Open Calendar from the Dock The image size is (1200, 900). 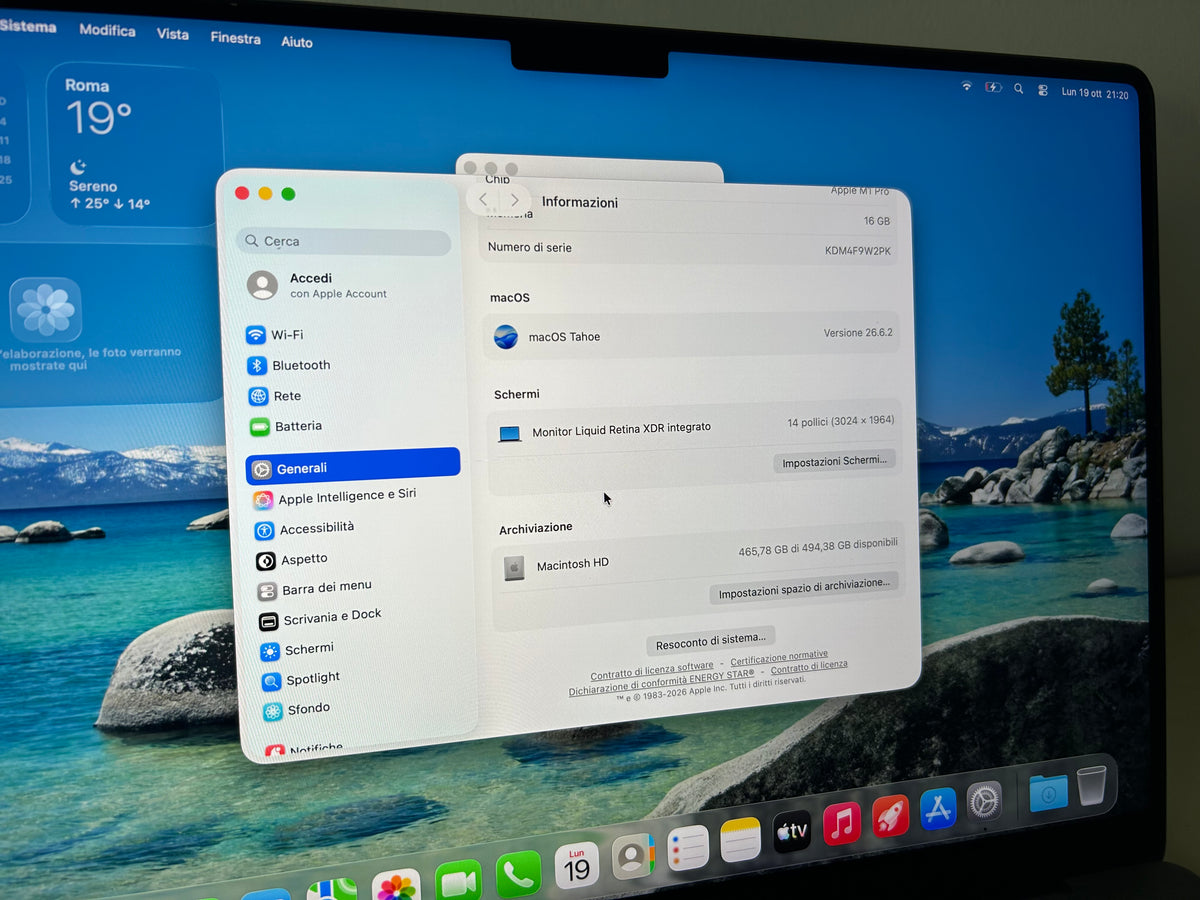coord(577,865)
